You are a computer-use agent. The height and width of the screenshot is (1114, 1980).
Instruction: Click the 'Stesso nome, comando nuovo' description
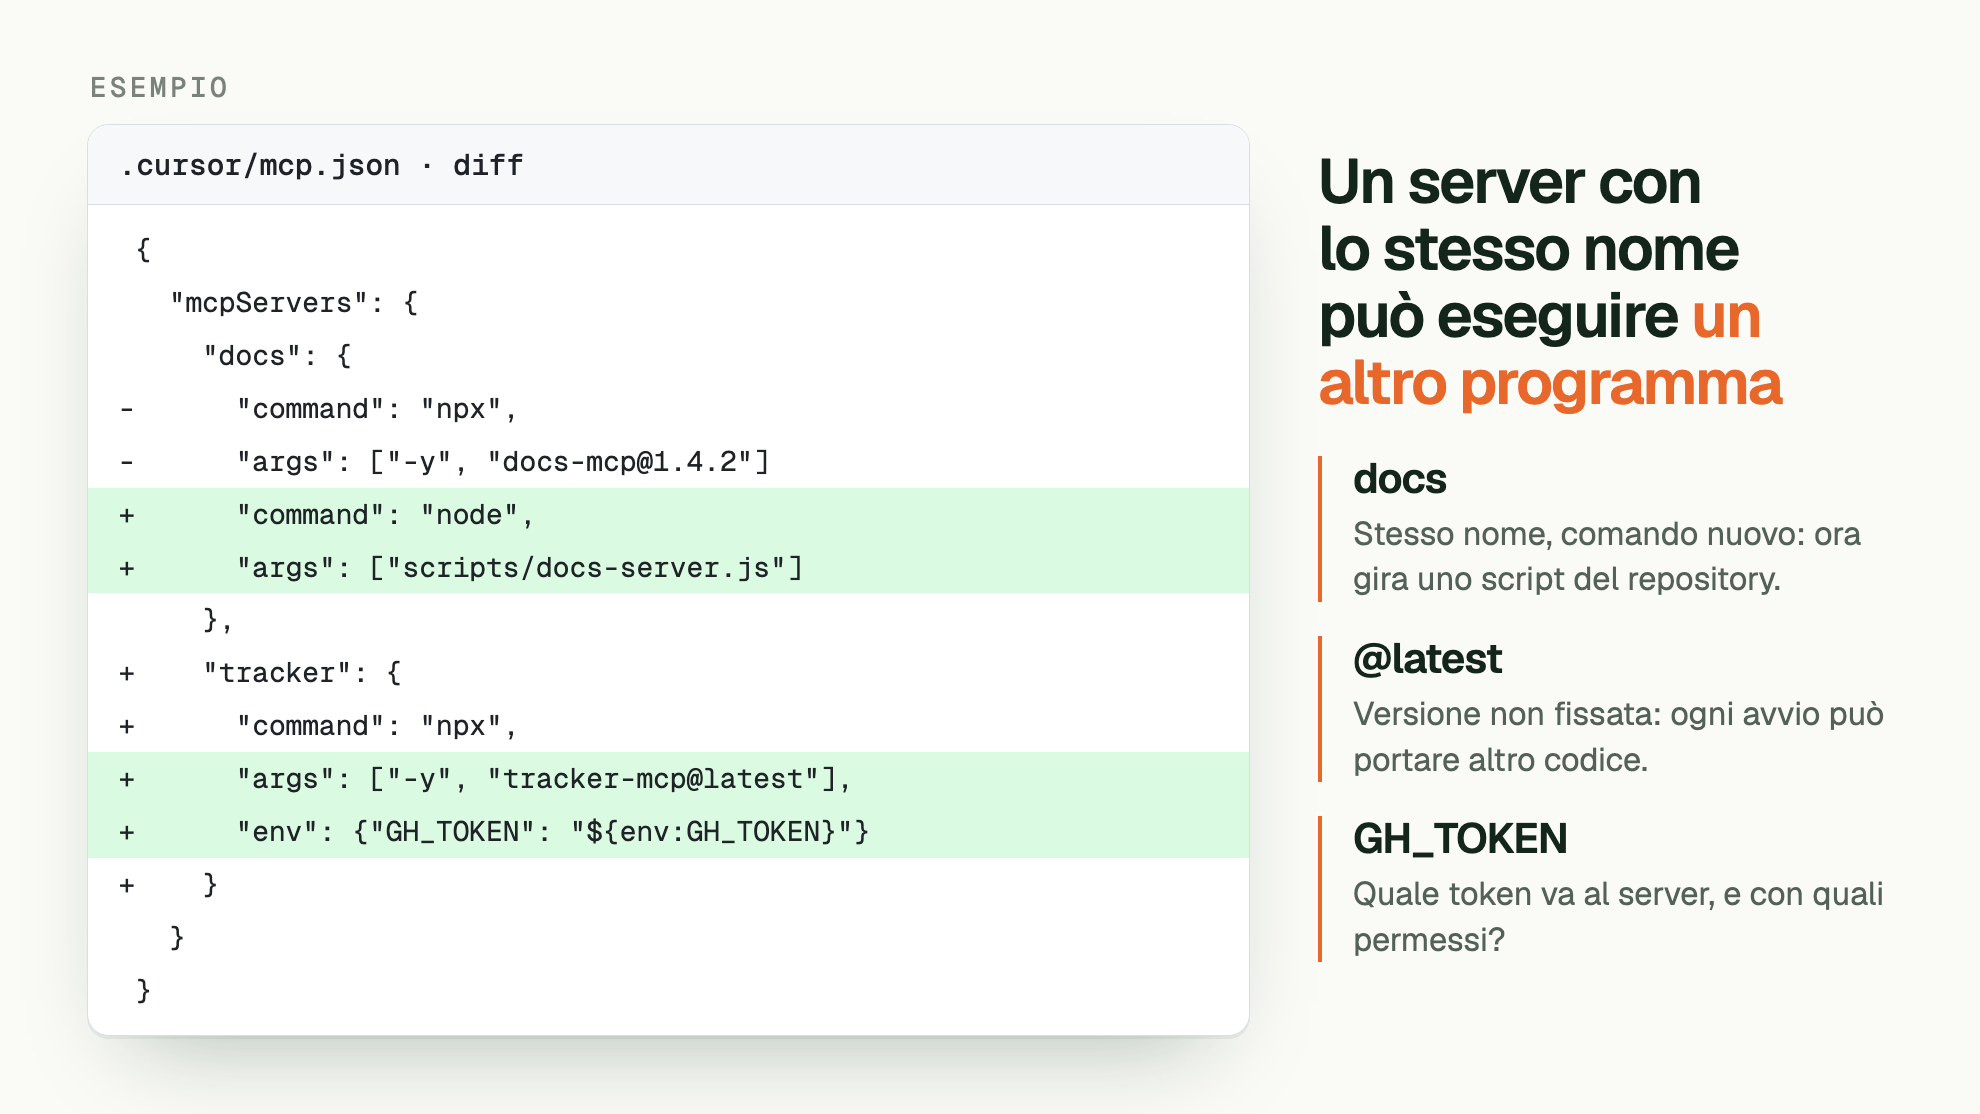click(x=1607, y=556)
